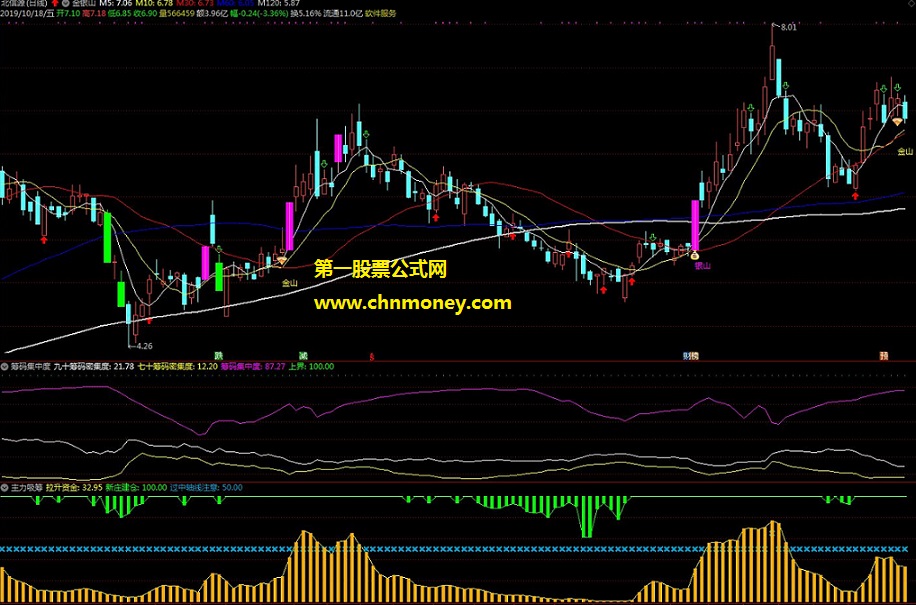Click the purple 银山 signal label
This screenshot has height=605, width=916.
(702, 266)
